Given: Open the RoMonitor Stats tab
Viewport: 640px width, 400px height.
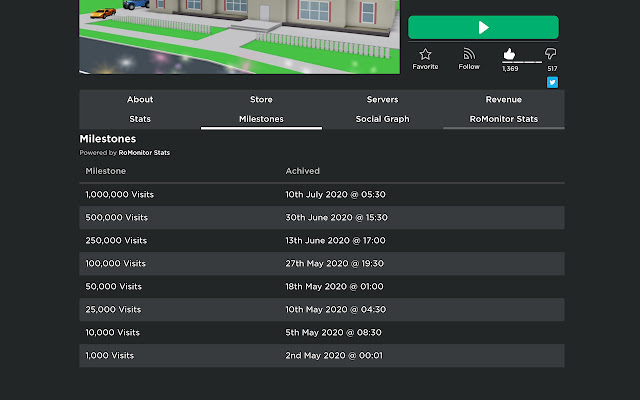Looking at the screenshot, I should coord(503,119).
